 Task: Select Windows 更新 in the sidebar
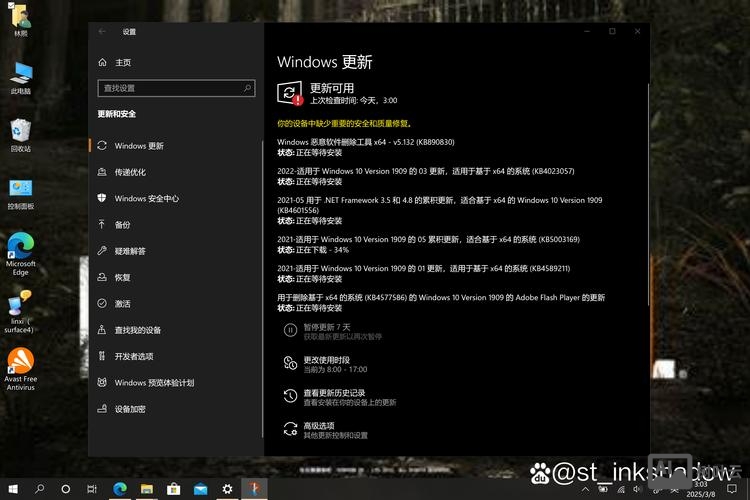click(x=175, y=145)
